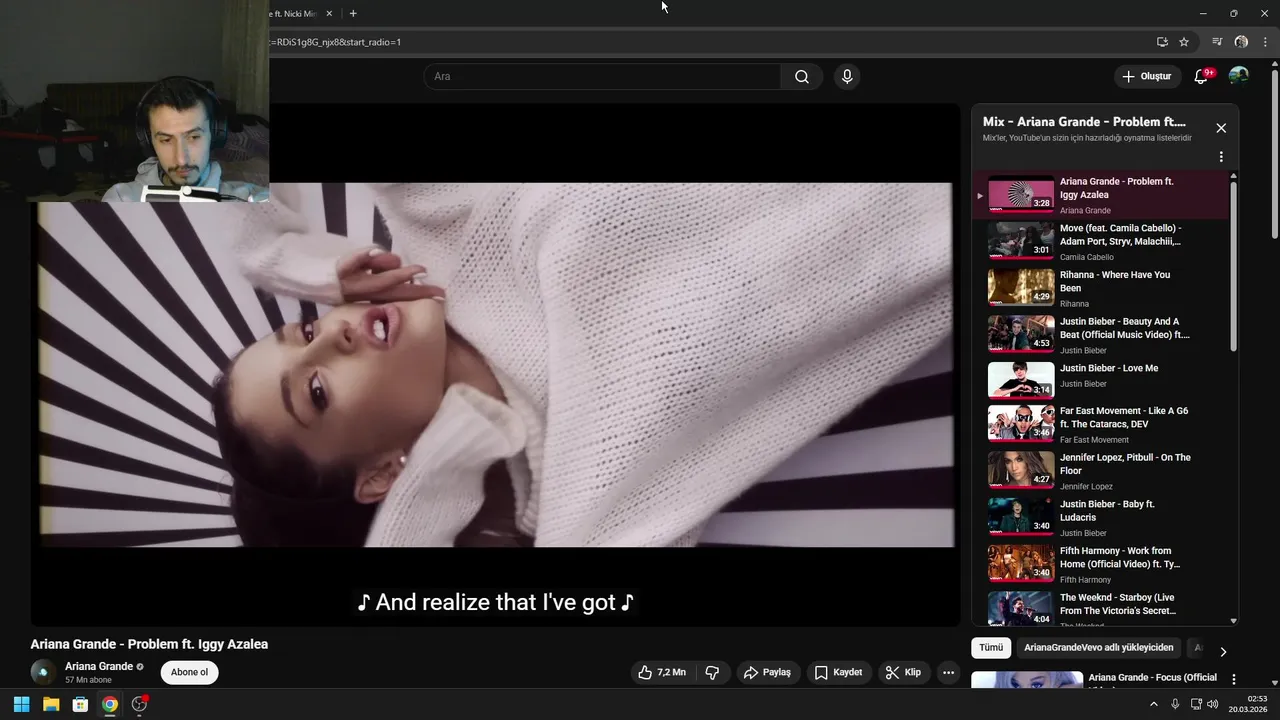Open a new browser tab
Viewport: 1280px width, 720px height.
click(353, 13)
